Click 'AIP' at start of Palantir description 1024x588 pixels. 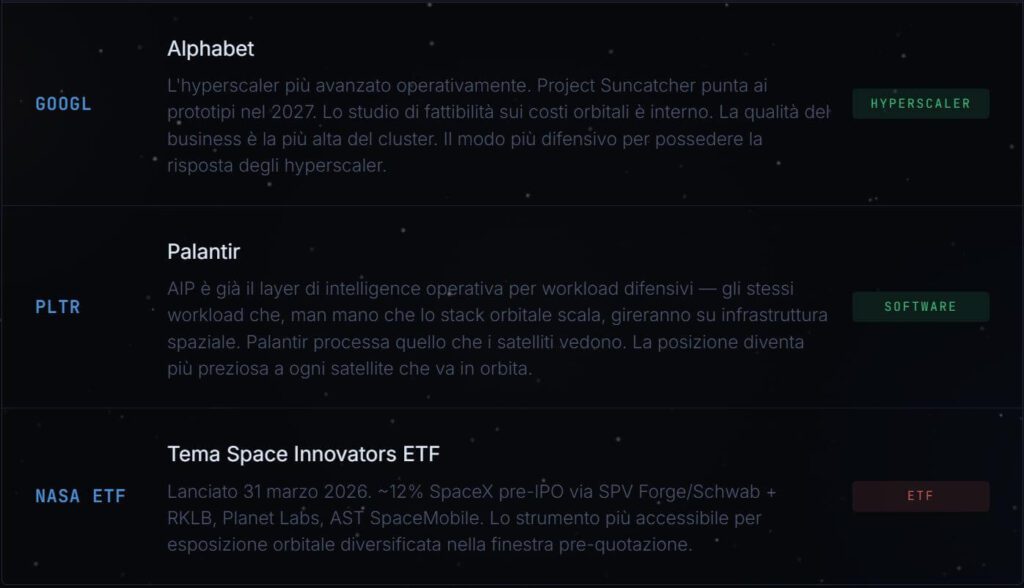pyautogui.click(x=183, y=289)
